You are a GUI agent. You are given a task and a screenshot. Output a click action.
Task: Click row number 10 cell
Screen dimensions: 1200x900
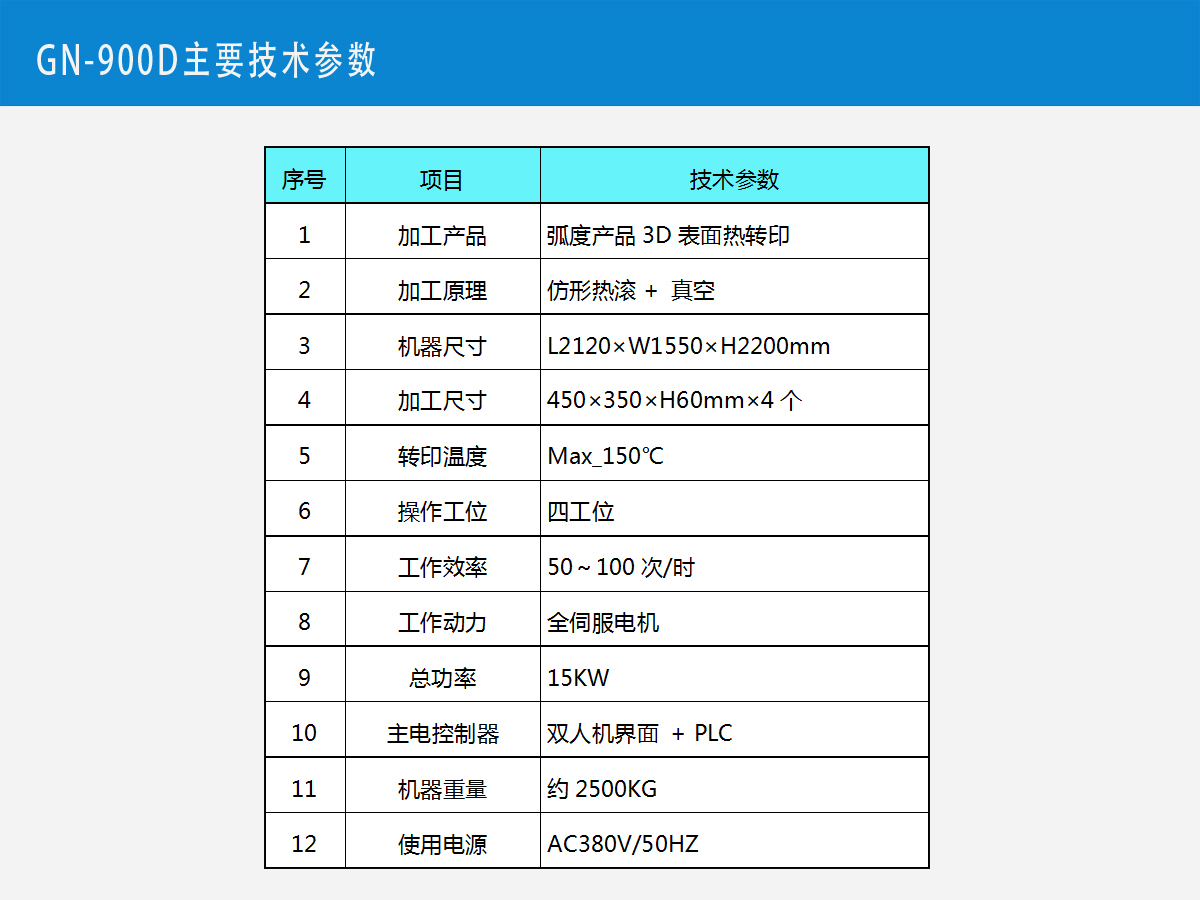click(x=305, y=730)
